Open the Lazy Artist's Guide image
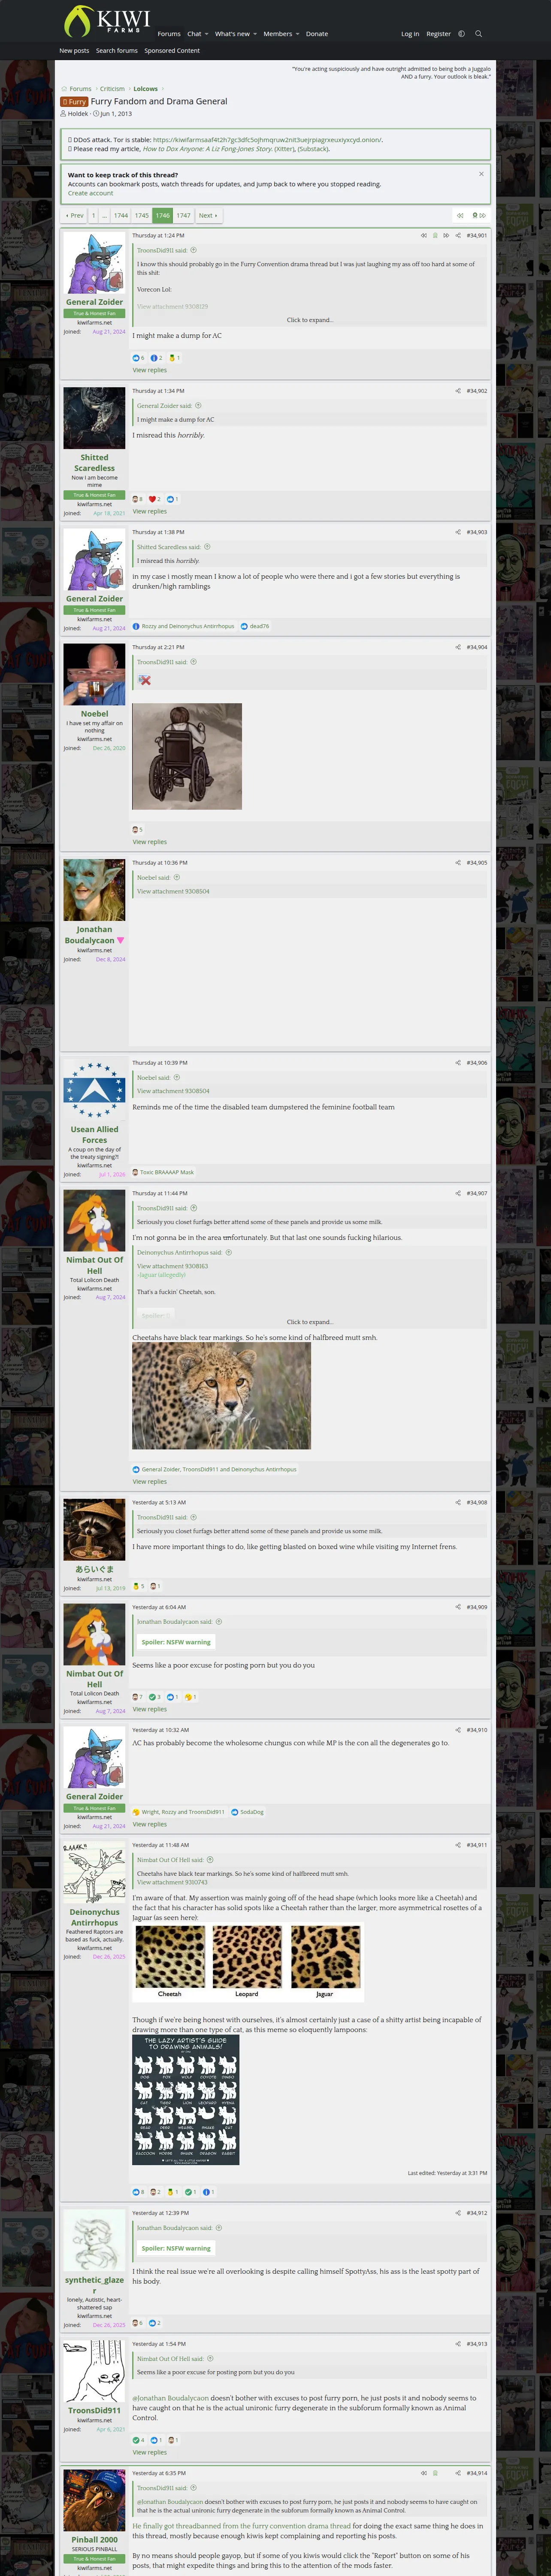This screenshot has width=551, height=2576. 186,2100
